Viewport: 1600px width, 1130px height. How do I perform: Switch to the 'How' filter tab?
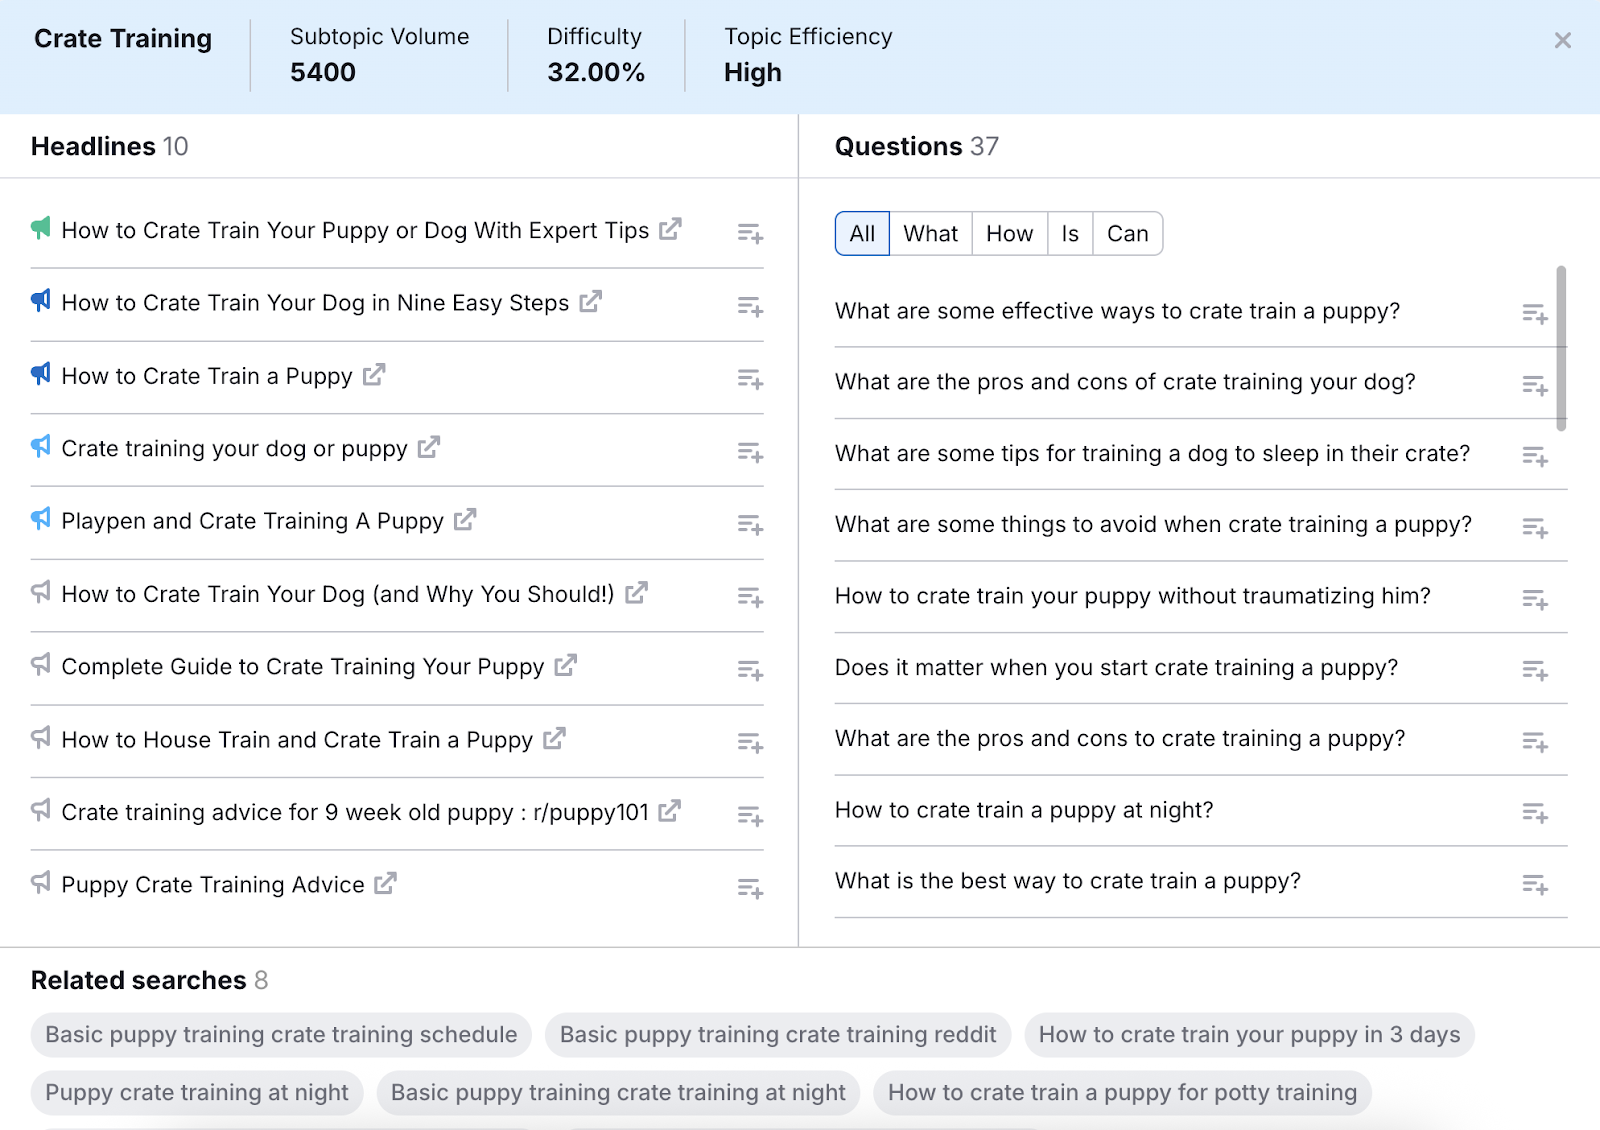click(x=1009, y=233)
